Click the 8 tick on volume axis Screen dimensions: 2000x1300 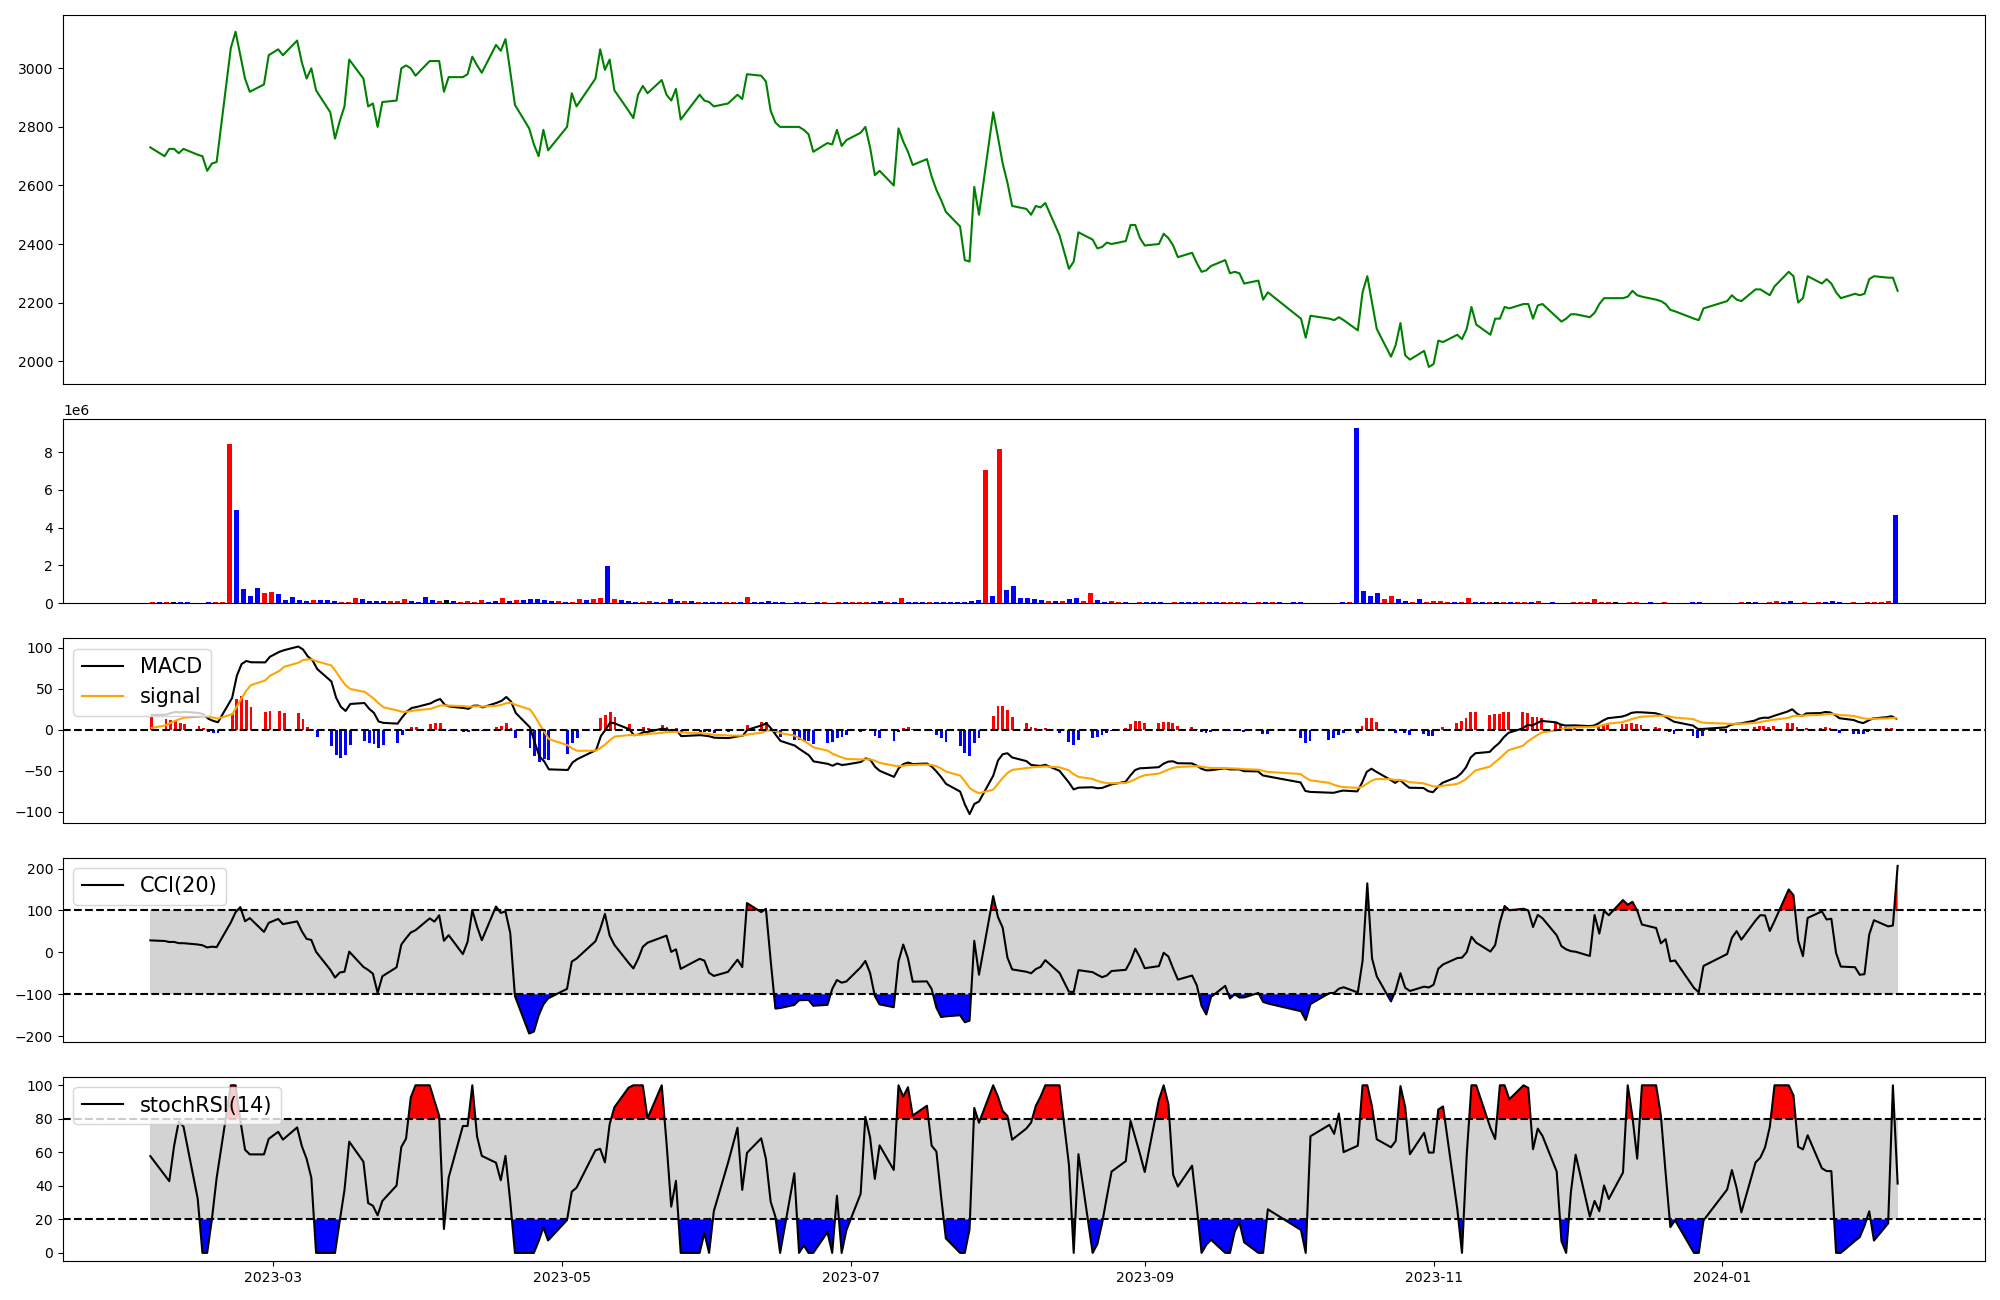tap(47, 453)
